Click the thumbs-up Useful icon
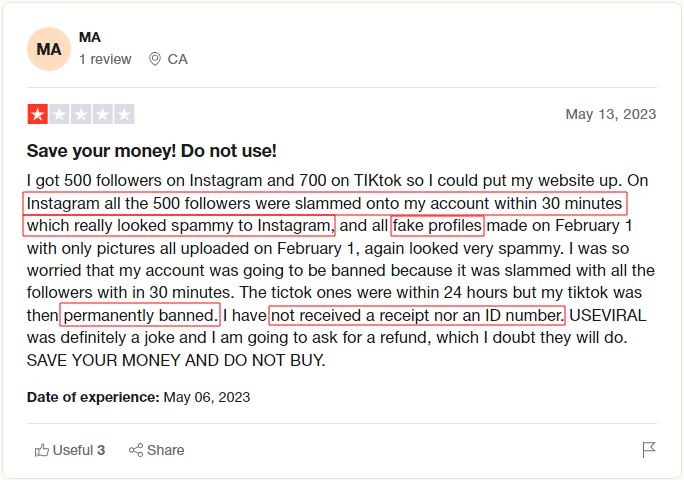Viewport: 684px width, 480px height. pos(41,450)
